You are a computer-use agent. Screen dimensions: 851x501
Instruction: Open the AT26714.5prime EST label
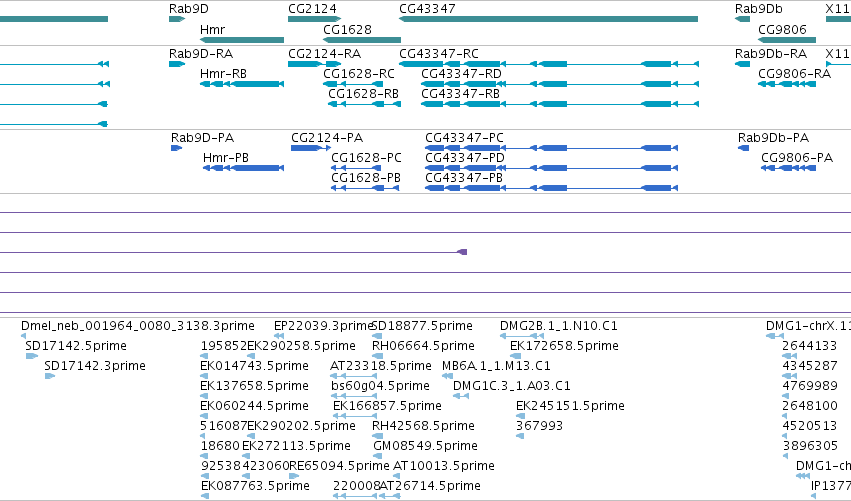pyautogui.click(x=430, y=486)
